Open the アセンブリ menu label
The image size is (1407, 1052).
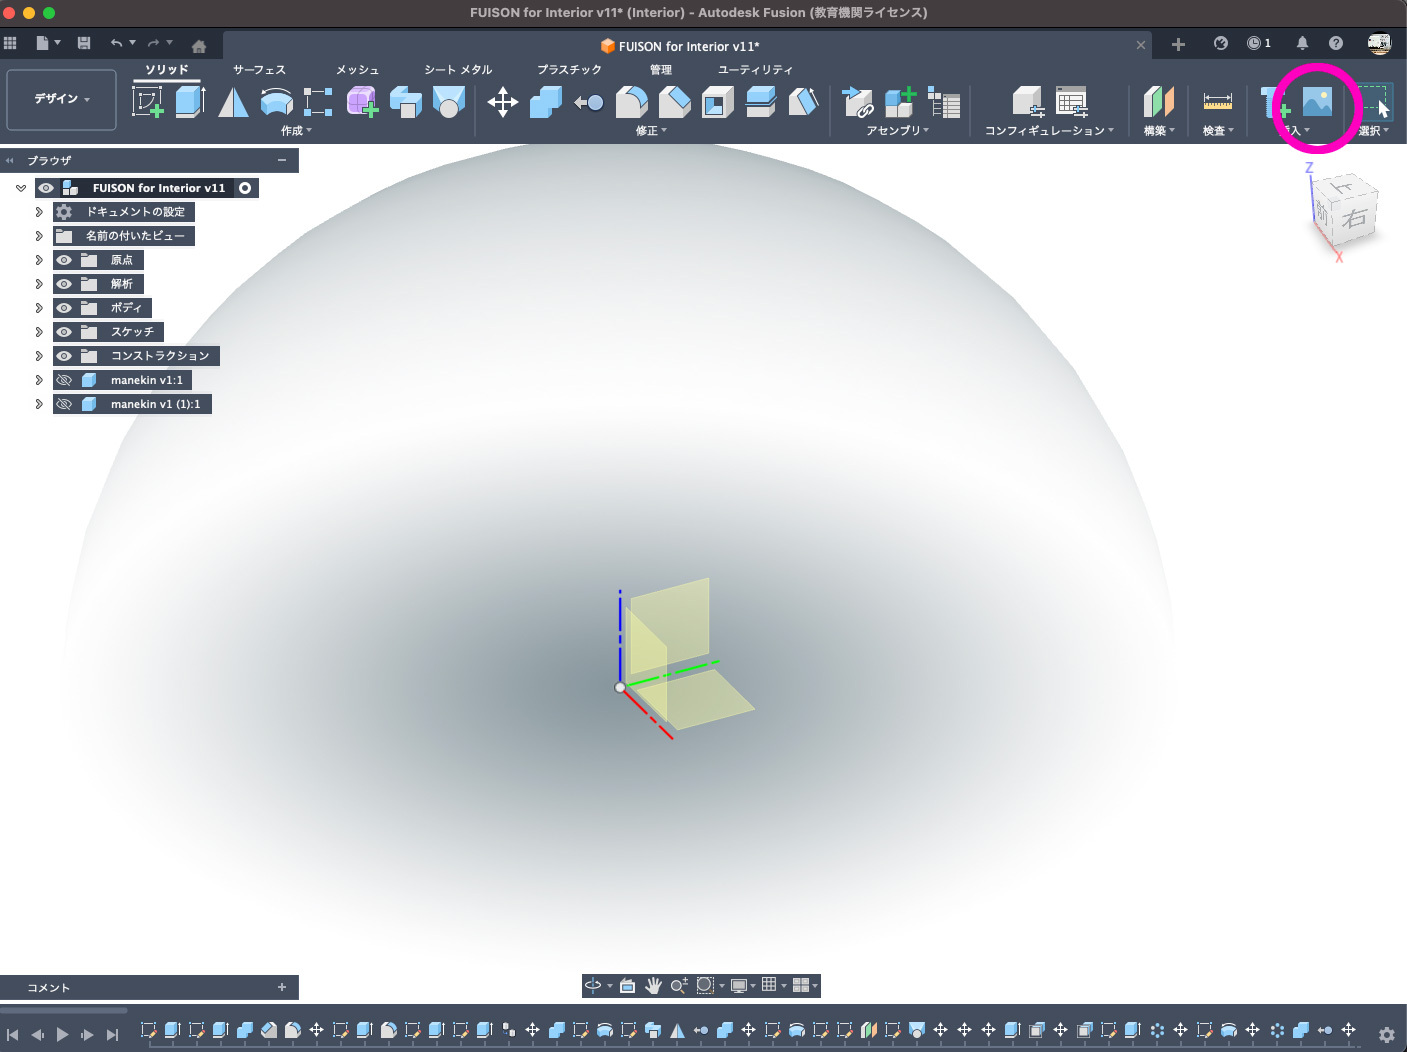click(x=896, y=131)
